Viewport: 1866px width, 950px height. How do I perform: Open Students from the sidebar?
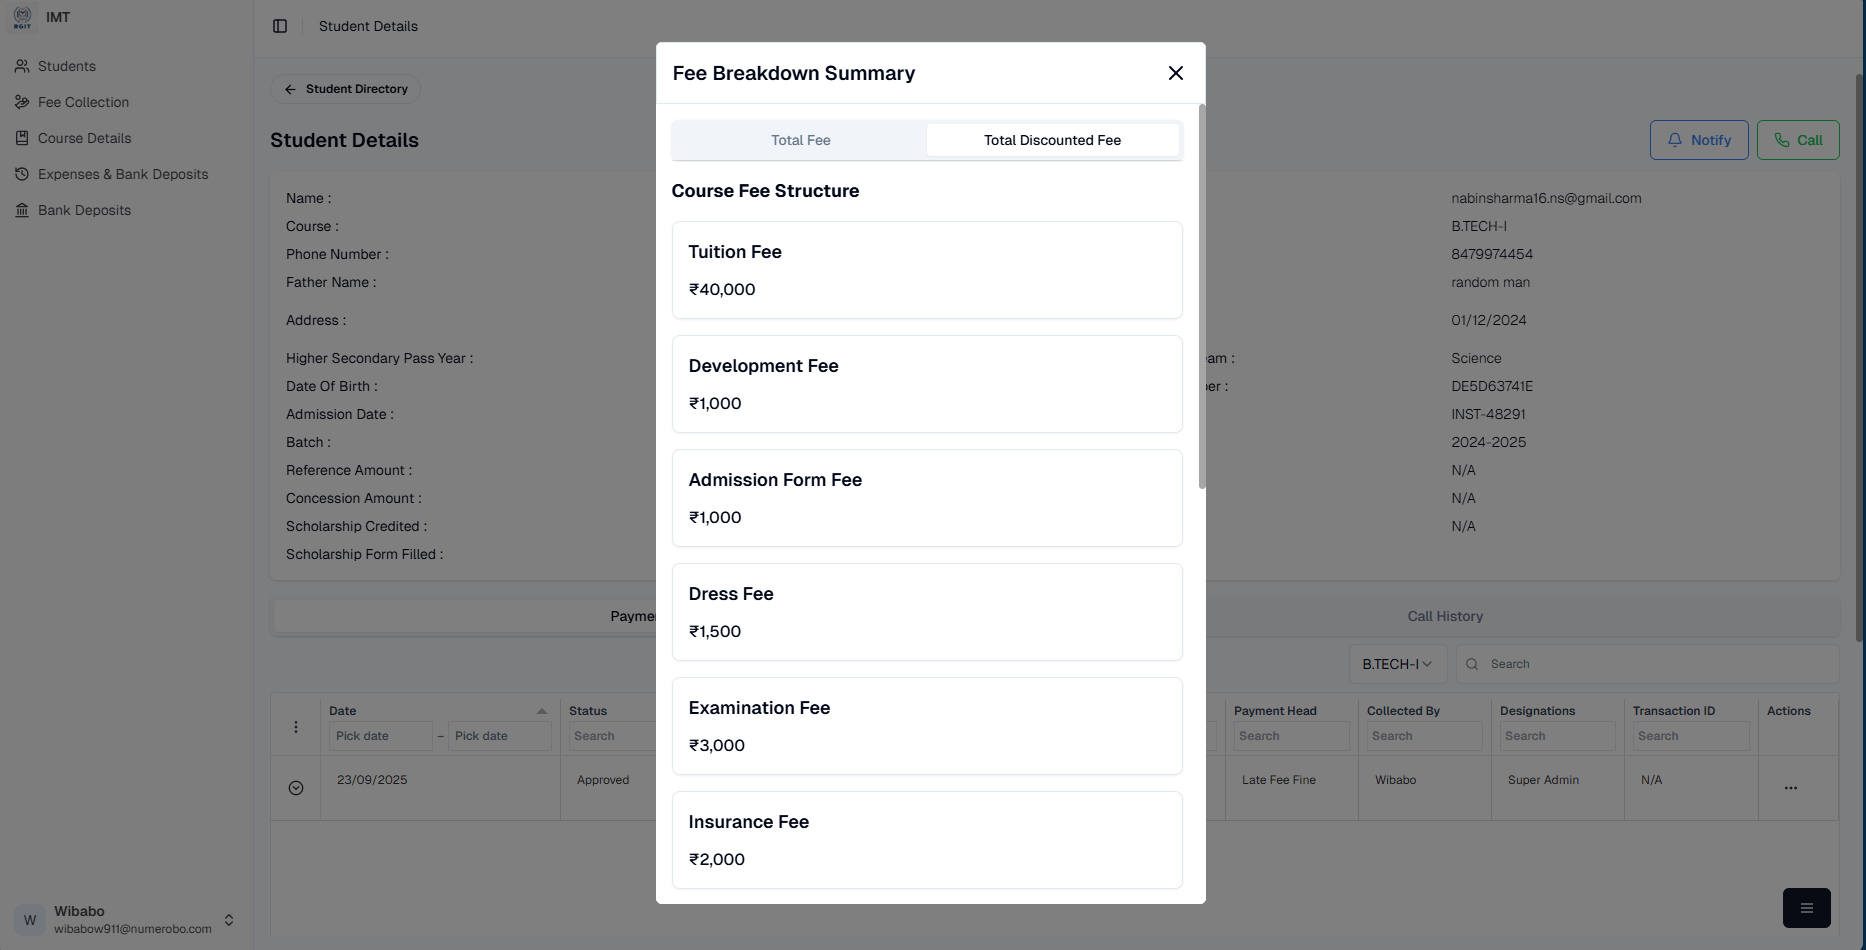pos(67,66)
